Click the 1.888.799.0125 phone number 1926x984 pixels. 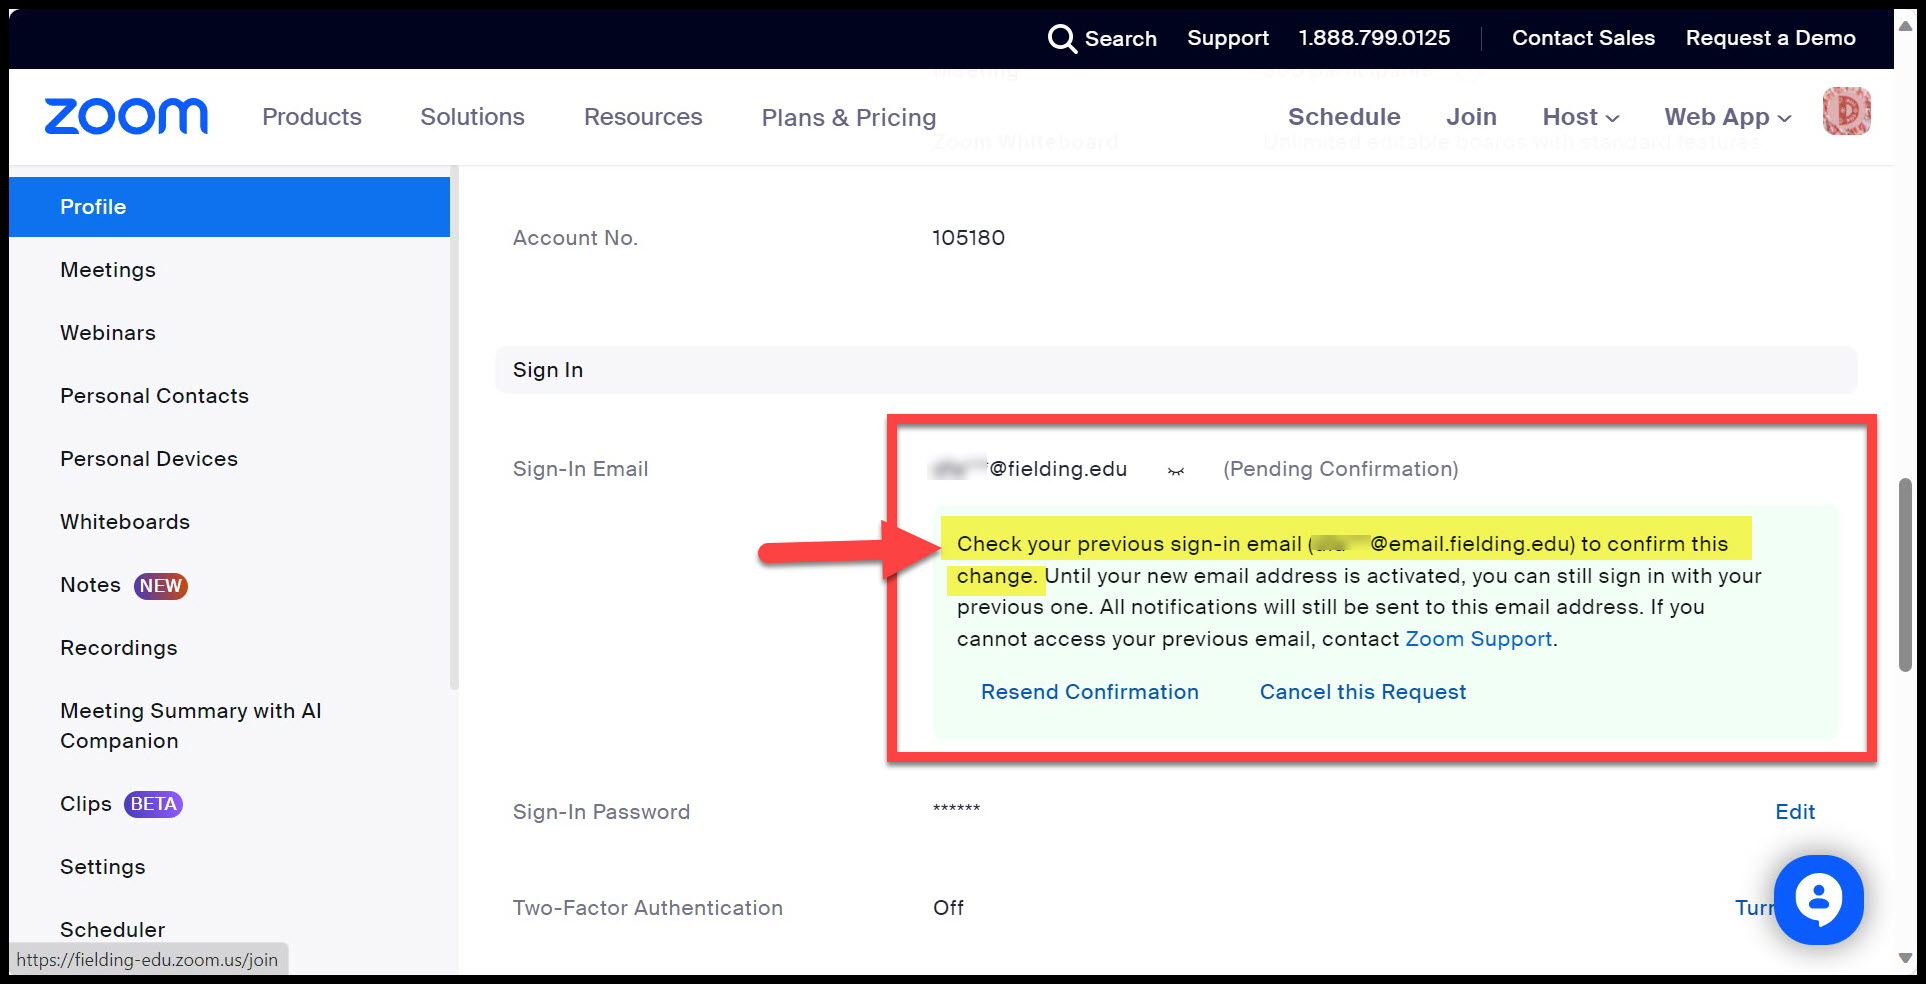point(1374,38)
